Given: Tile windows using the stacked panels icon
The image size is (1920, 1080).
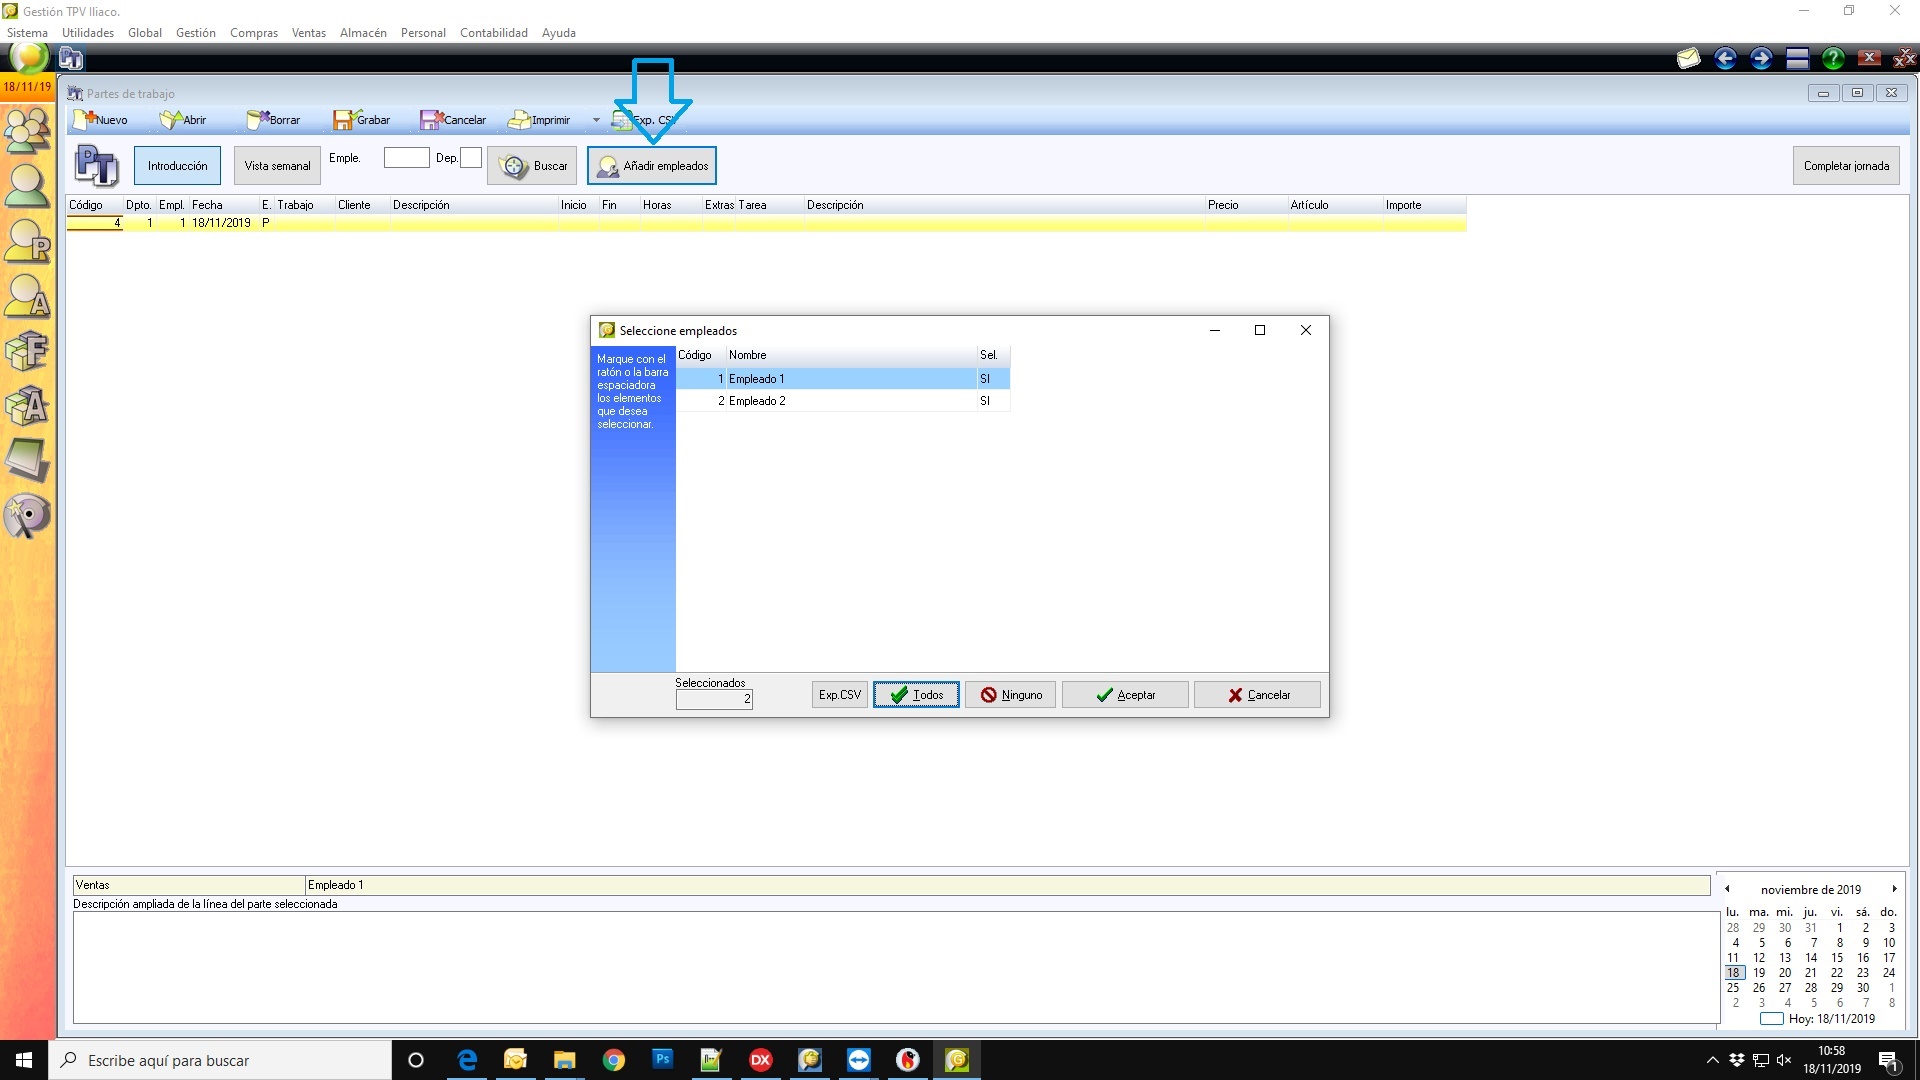Looking at the screenshot, I should click(1797, 59).
